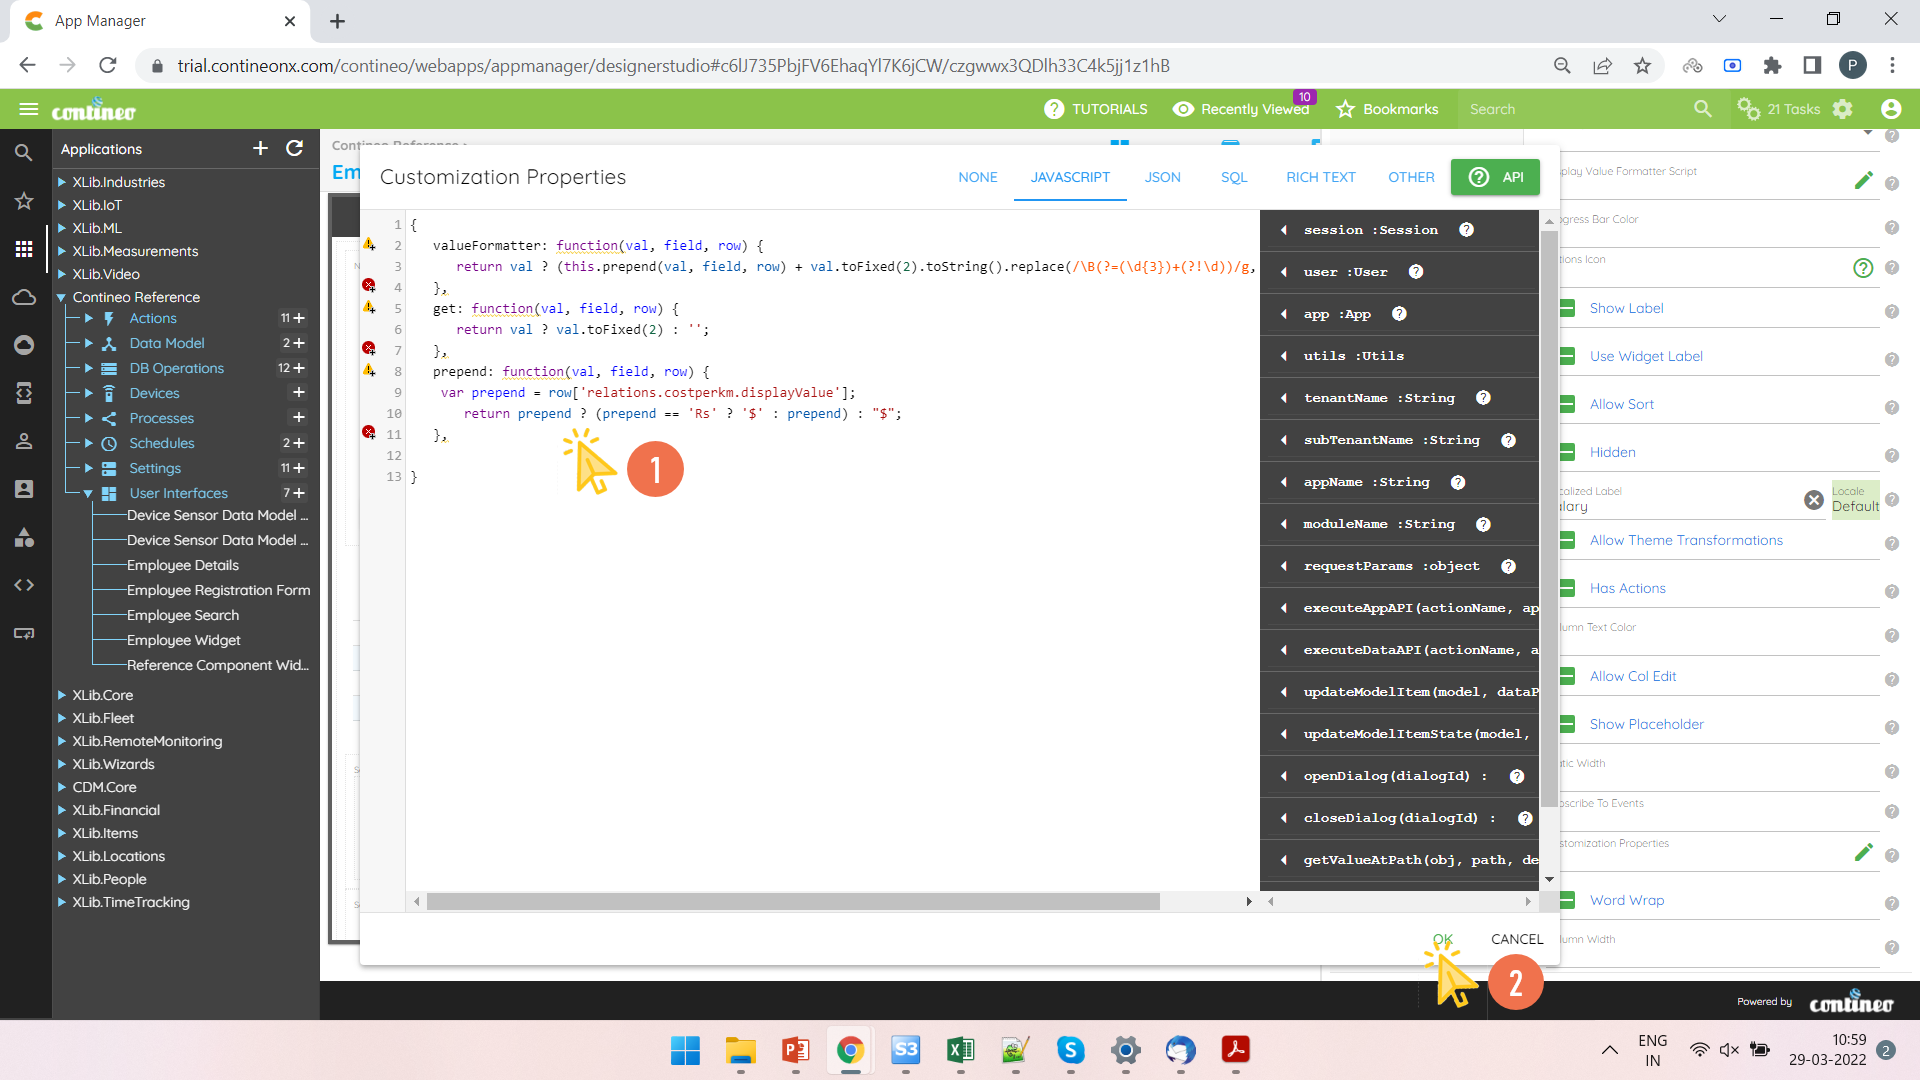This screenshot has width=1920, height=1080.
Task: Toggle the Show Label switch
Action: point(1569,308)
